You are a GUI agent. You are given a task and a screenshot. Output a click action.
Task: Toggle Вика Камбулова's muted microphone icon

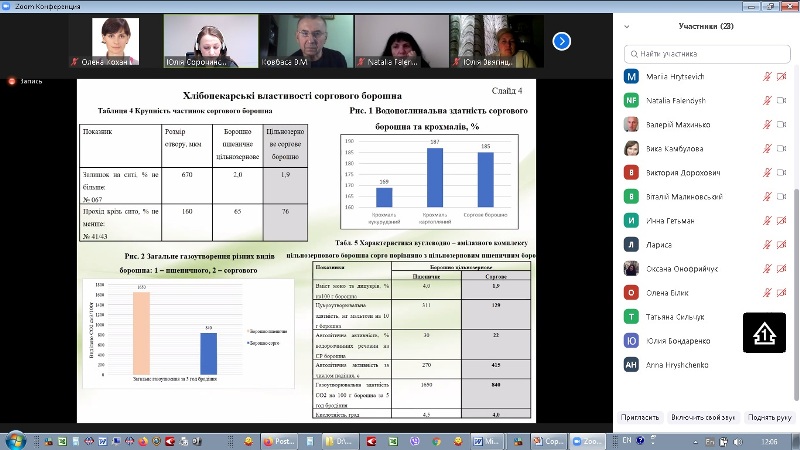pyautogui.click(x=767, y=148)
